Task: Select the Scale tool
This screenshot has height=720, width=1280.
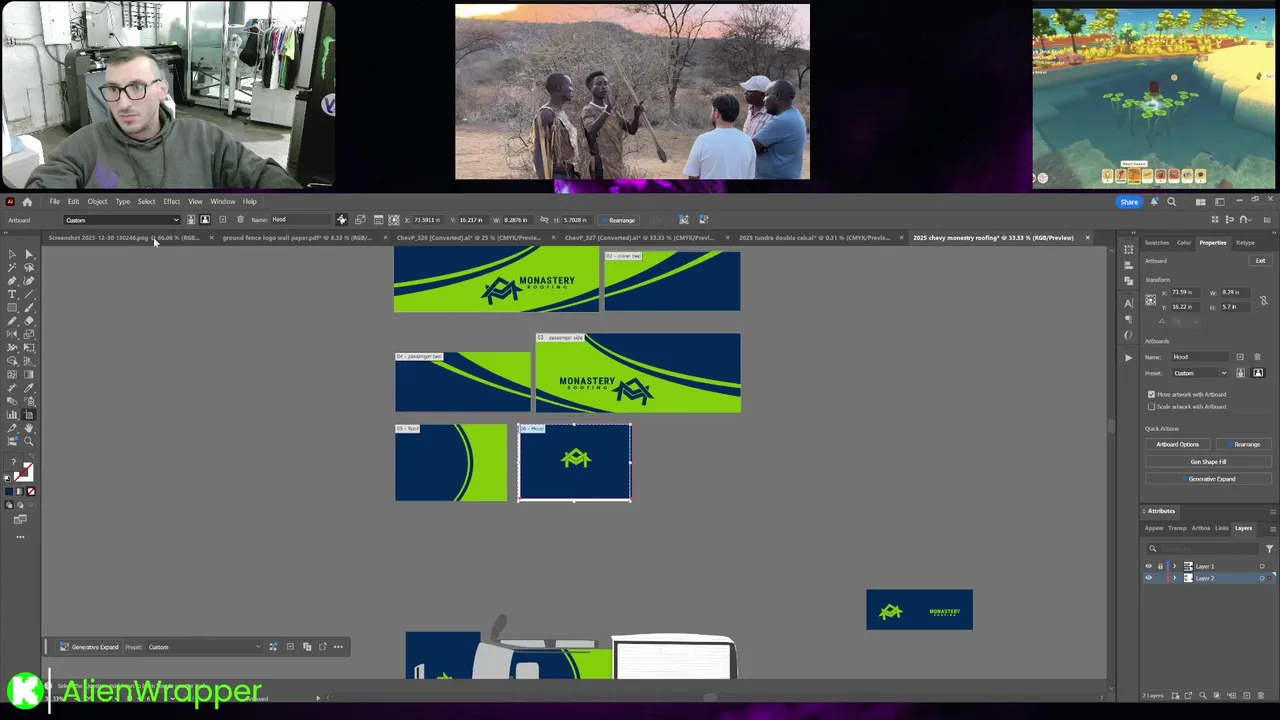Action: coord(29,334)
